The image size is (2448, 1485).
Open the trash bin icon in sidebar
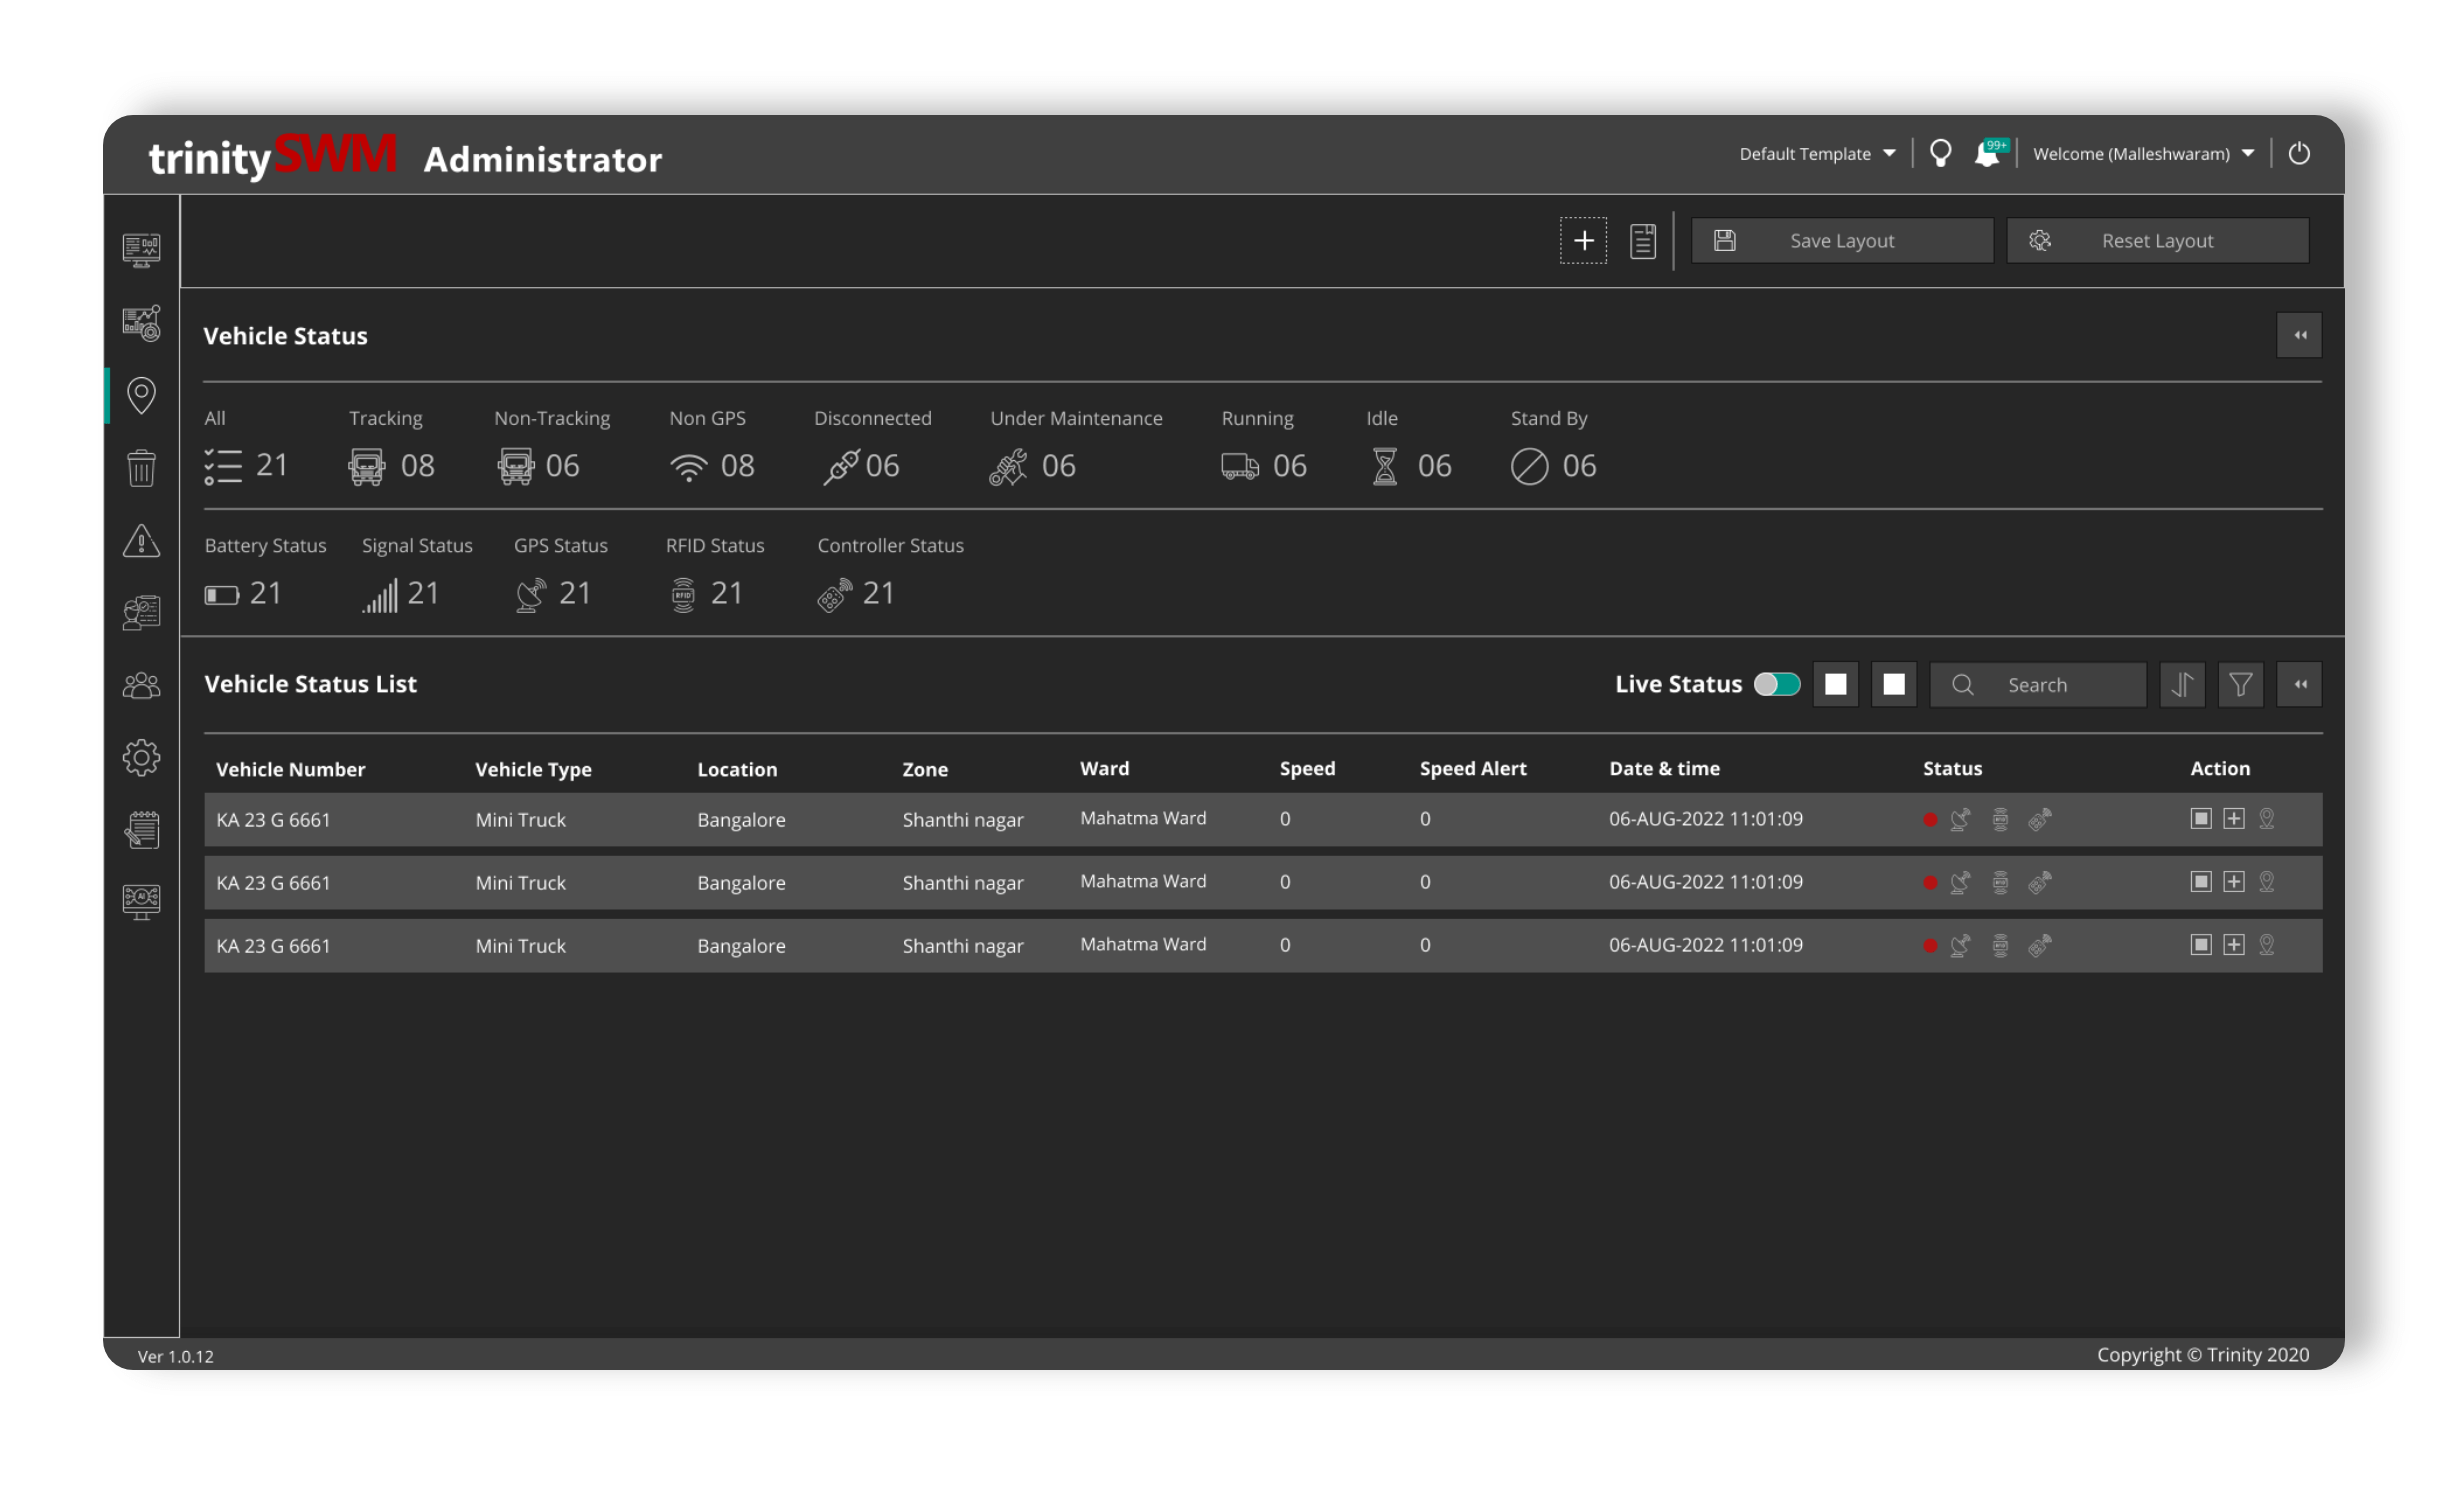point(141,467)
